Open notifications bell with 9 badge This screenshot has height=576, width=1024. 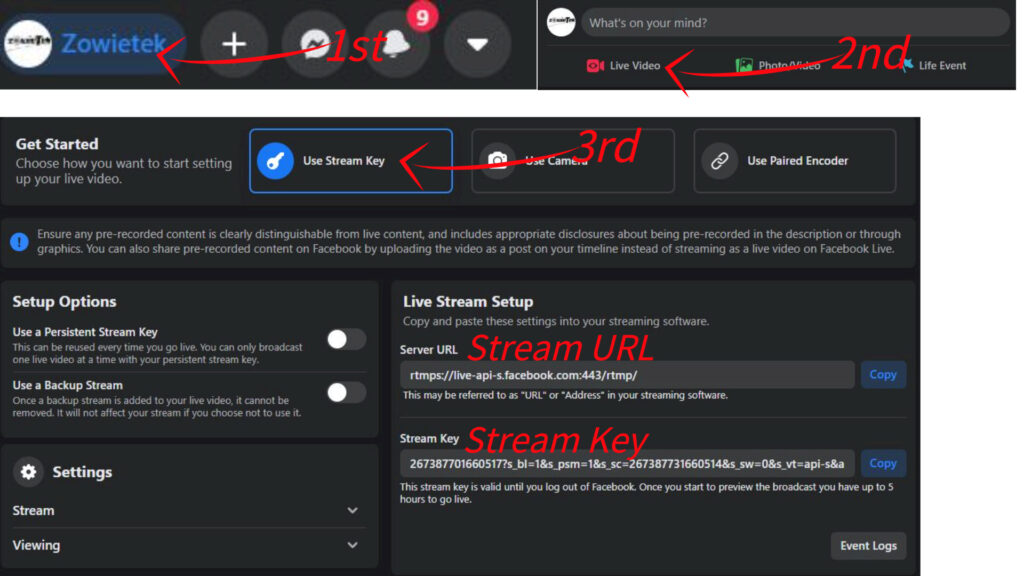click(x=396, y=44)
